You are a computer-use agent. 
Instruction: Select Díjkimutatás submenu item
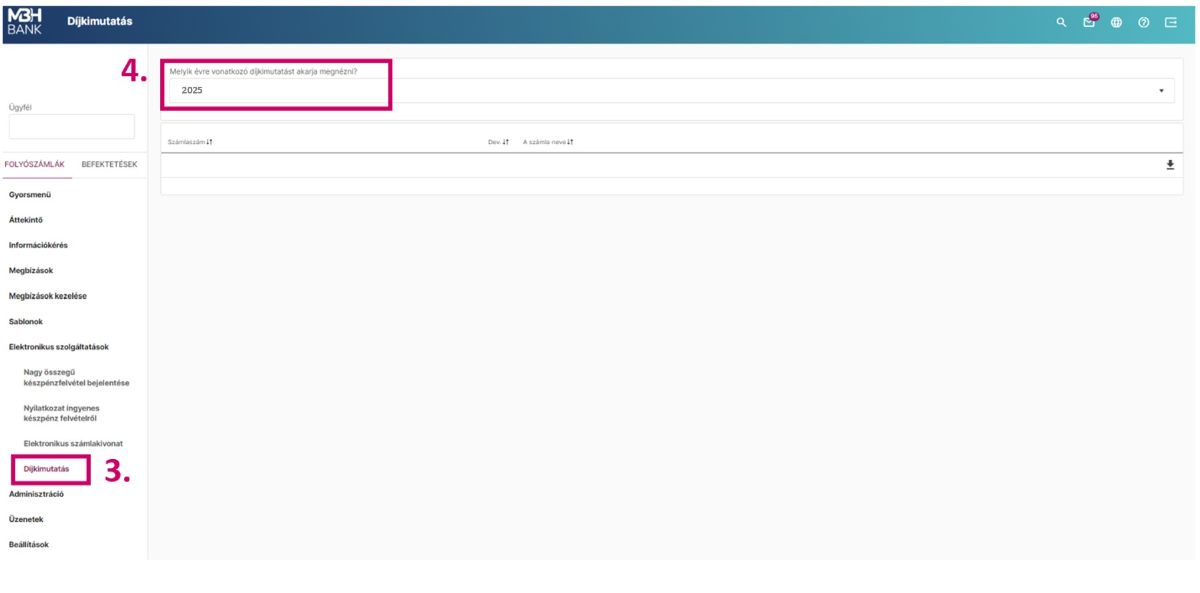coord(46,468)
